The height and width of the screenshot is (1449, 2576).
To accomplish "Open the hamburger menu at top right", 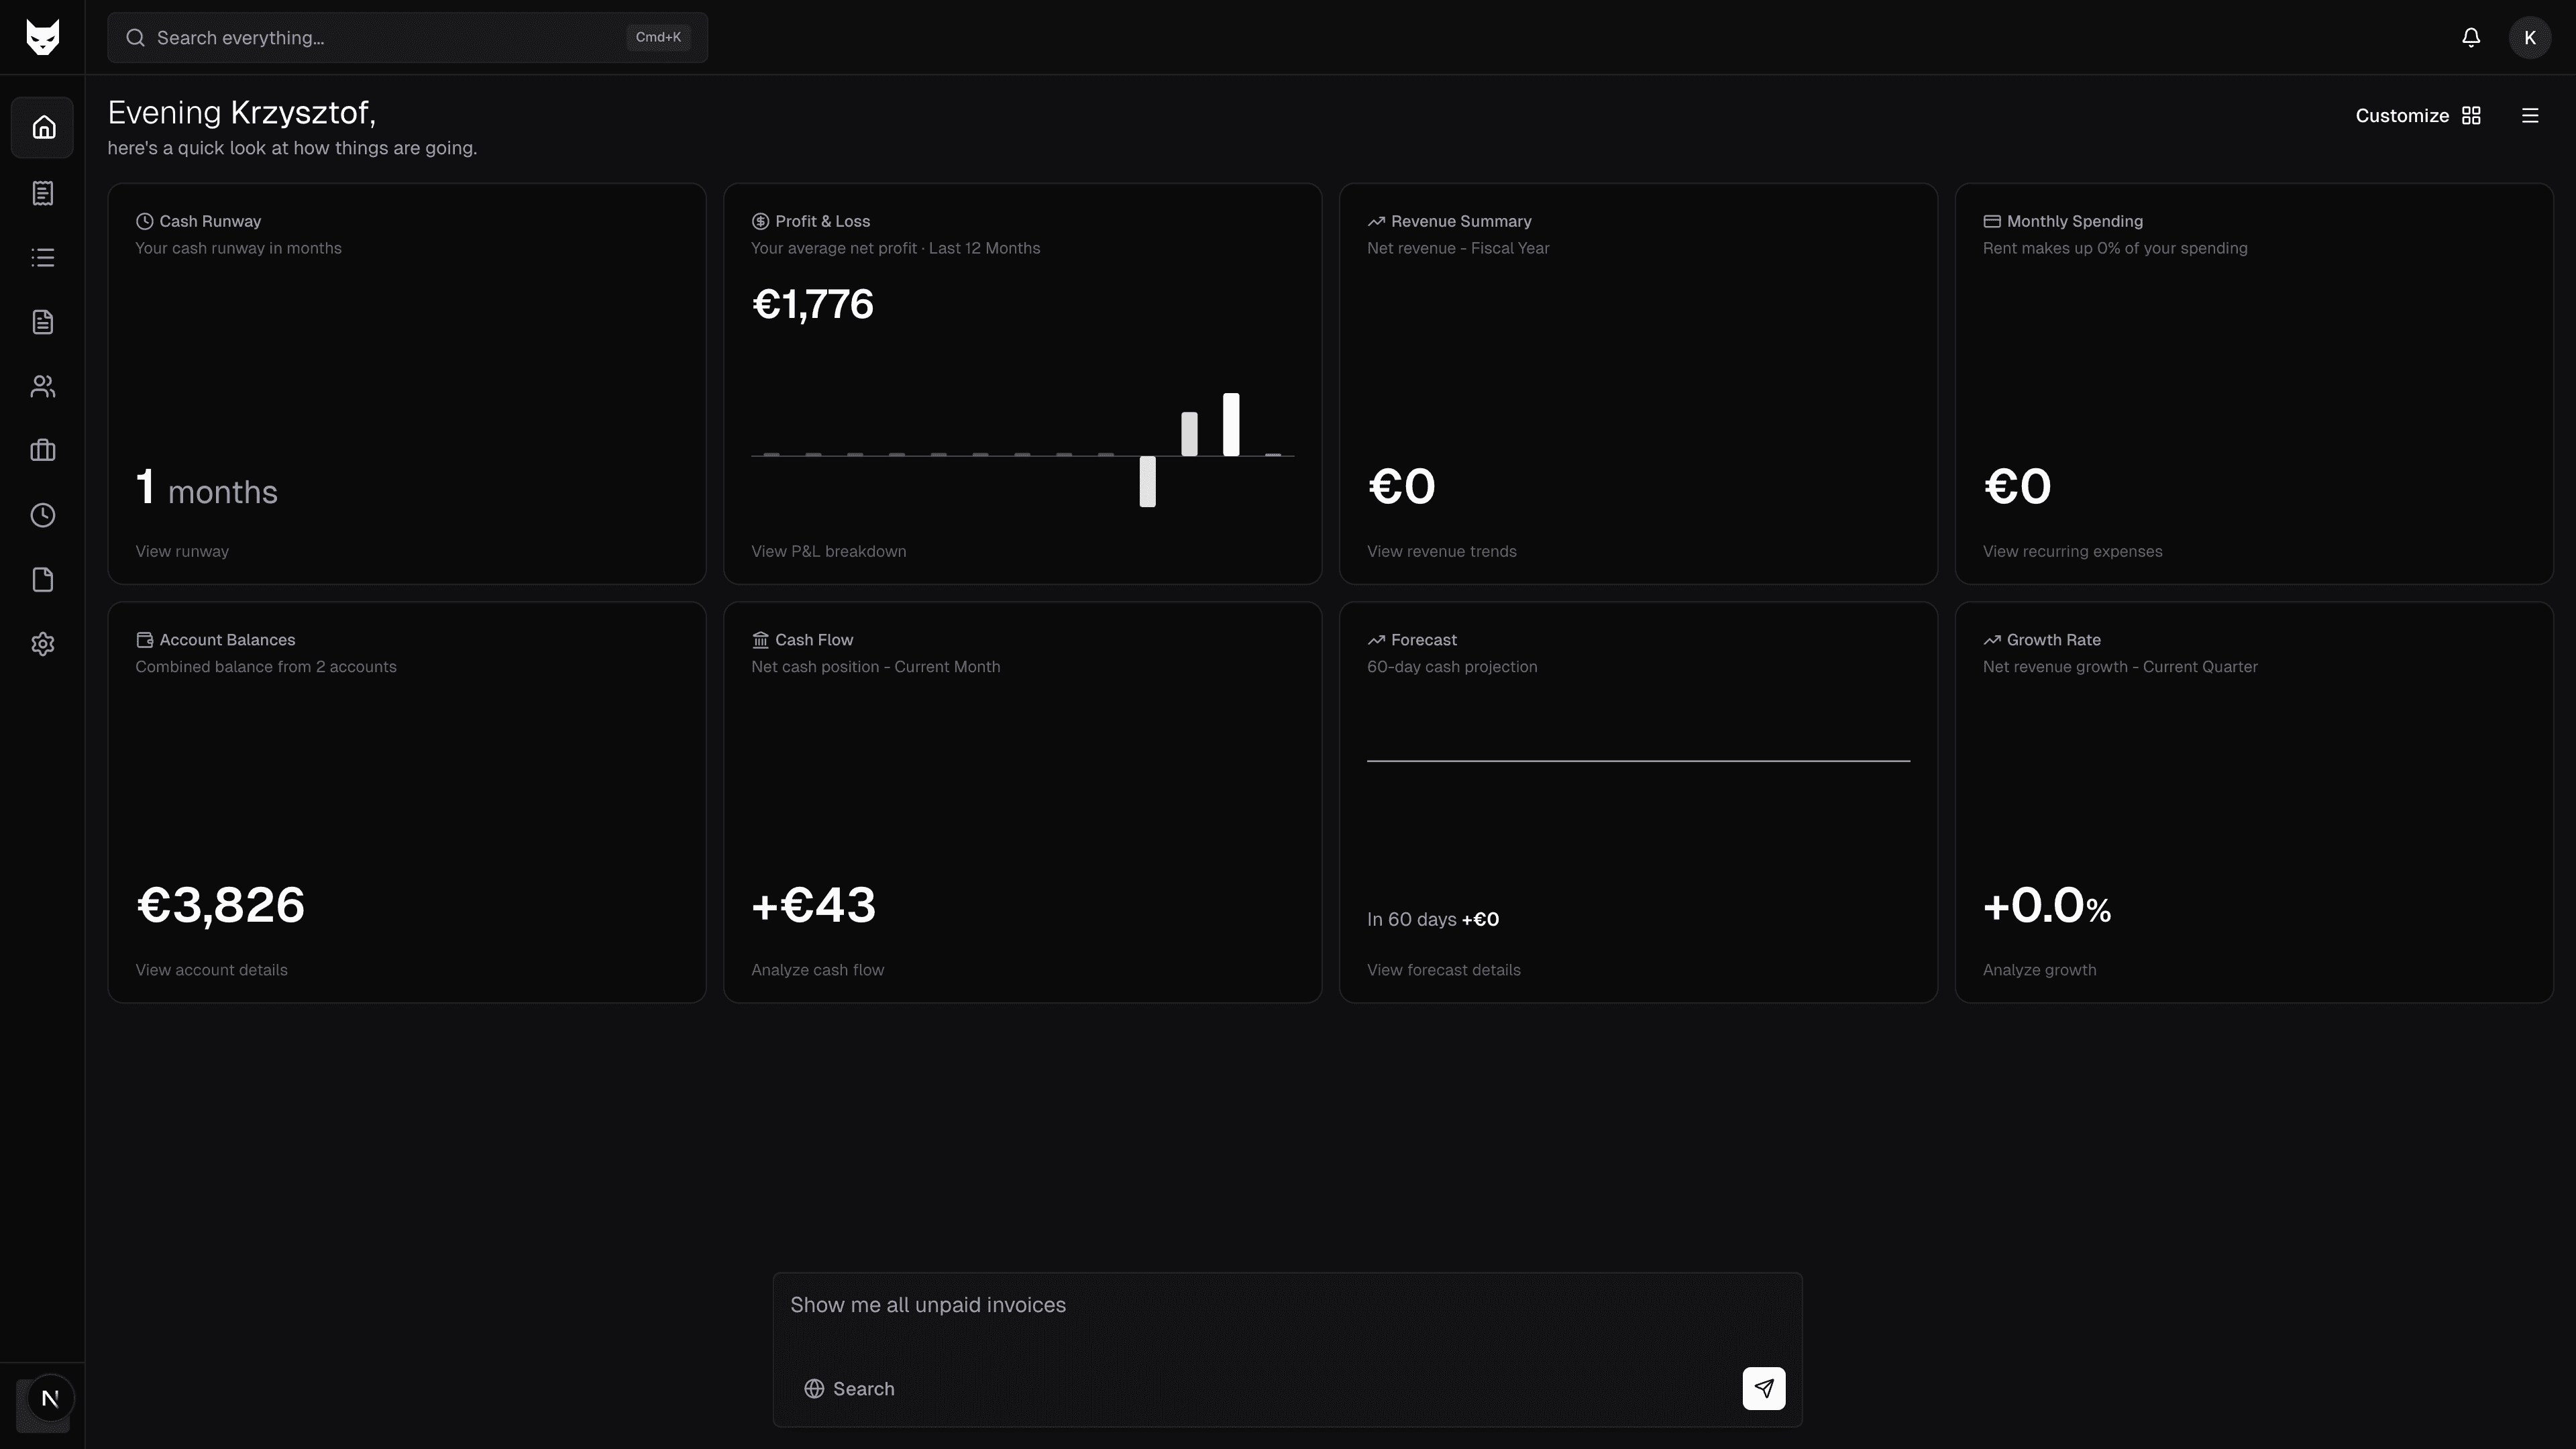I will tap(2530, 115).
